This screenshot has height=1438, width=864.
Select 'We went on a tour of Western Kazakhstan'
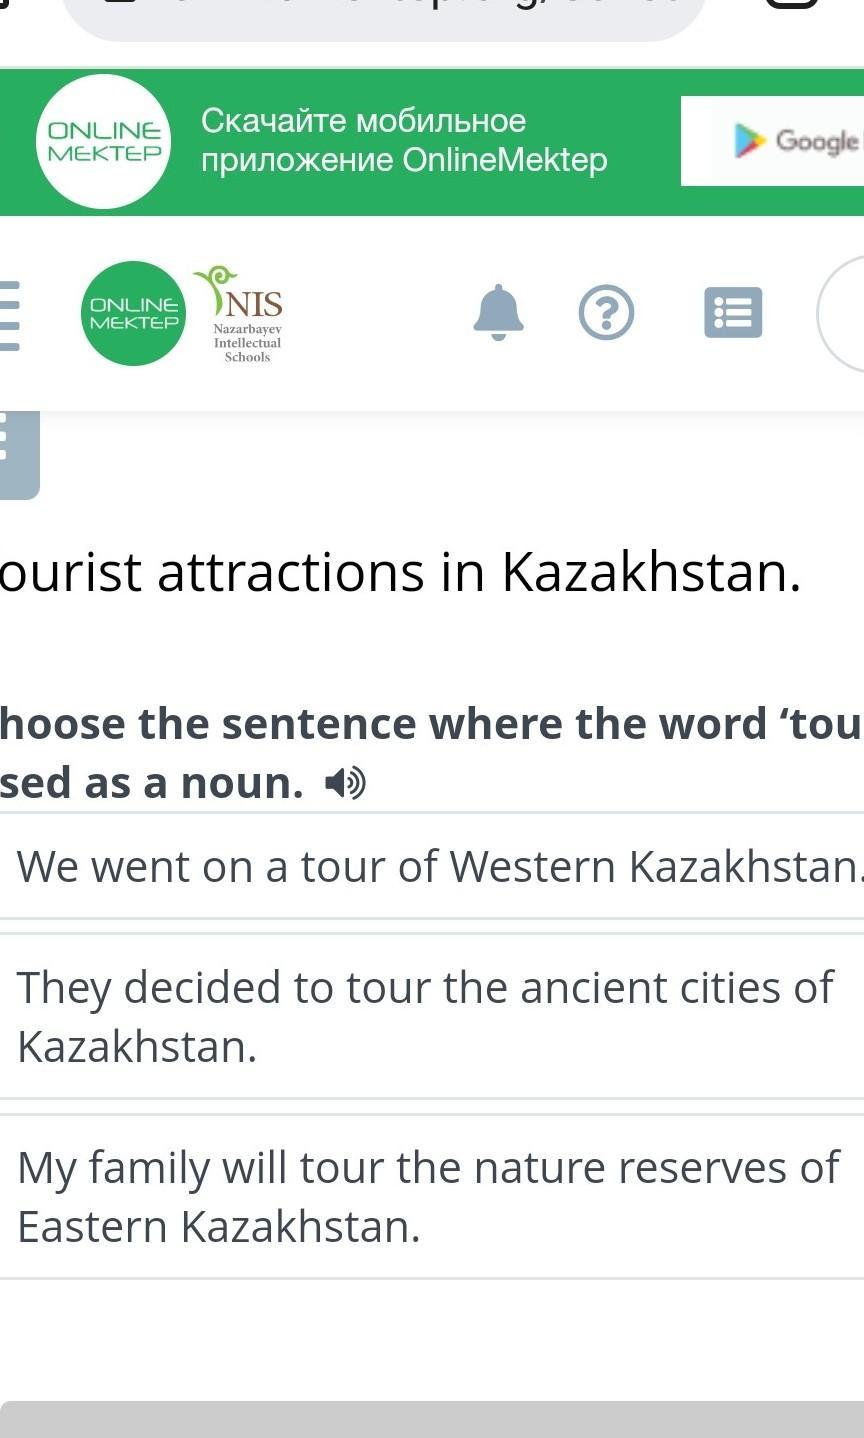(x=432, y=866)
